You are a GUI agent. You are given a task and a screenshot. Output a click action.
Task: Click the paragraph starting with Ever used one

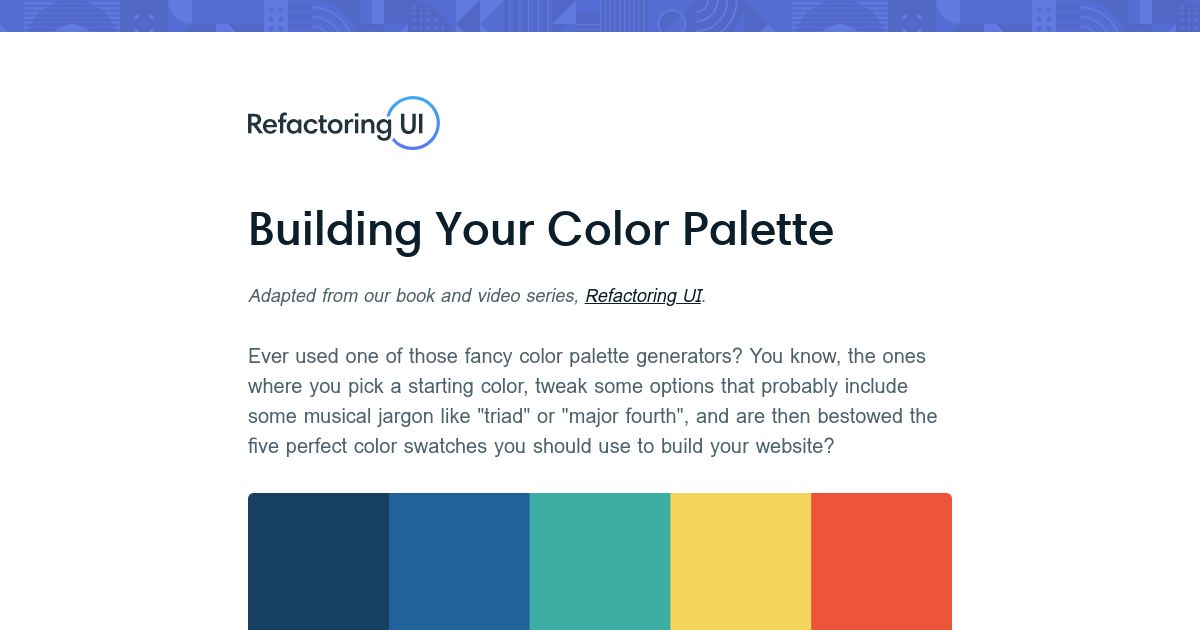593,401
